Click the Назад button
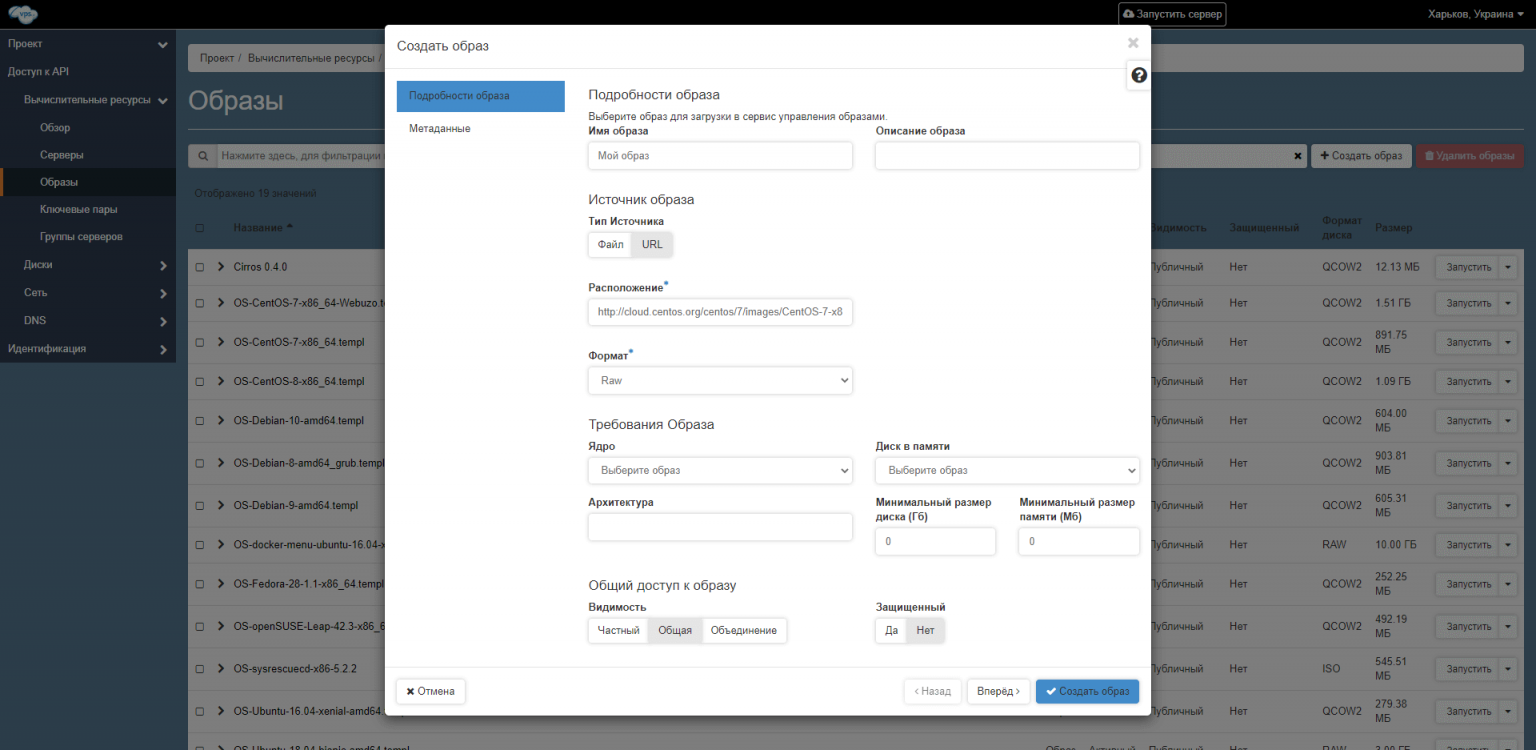The width and height of the screenshot is (1536, 750). coord(933,691)
